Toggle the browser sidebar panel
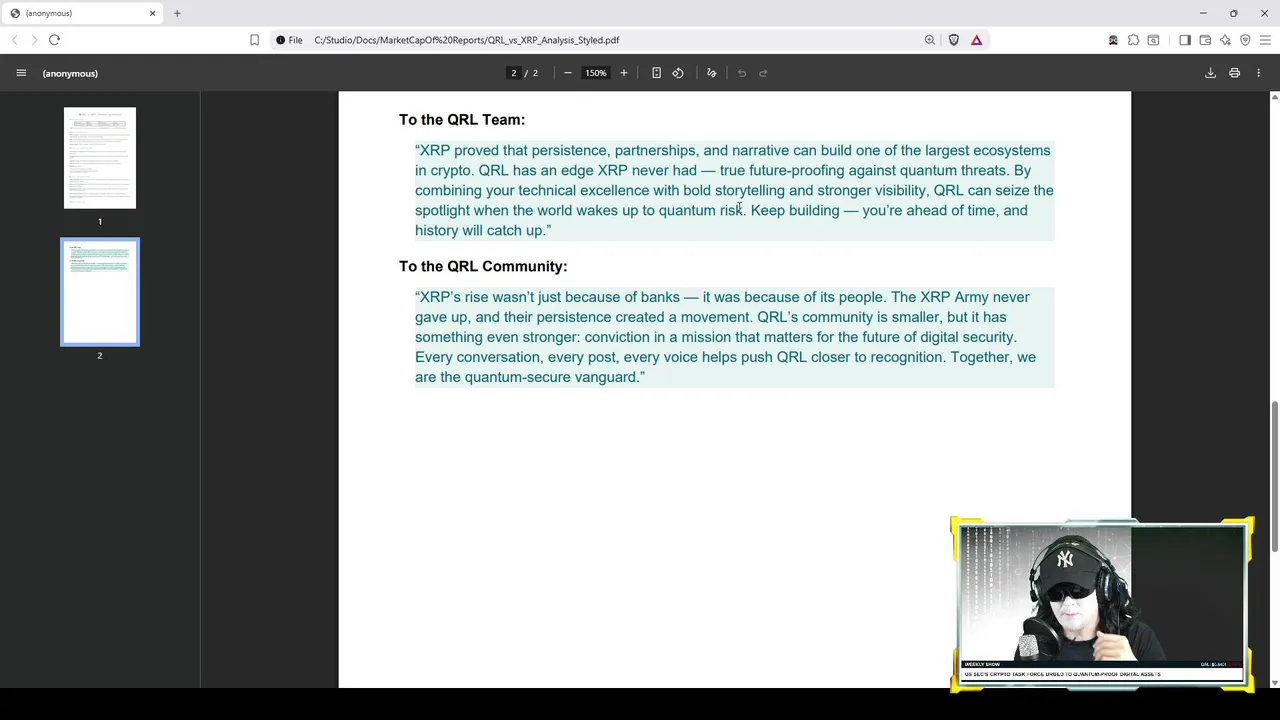Viewport: 1280px width, 720px height. point(1185,40)
